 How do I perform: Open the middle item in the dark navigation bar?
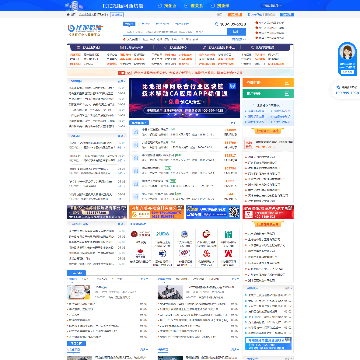click(x=176, y=47)
